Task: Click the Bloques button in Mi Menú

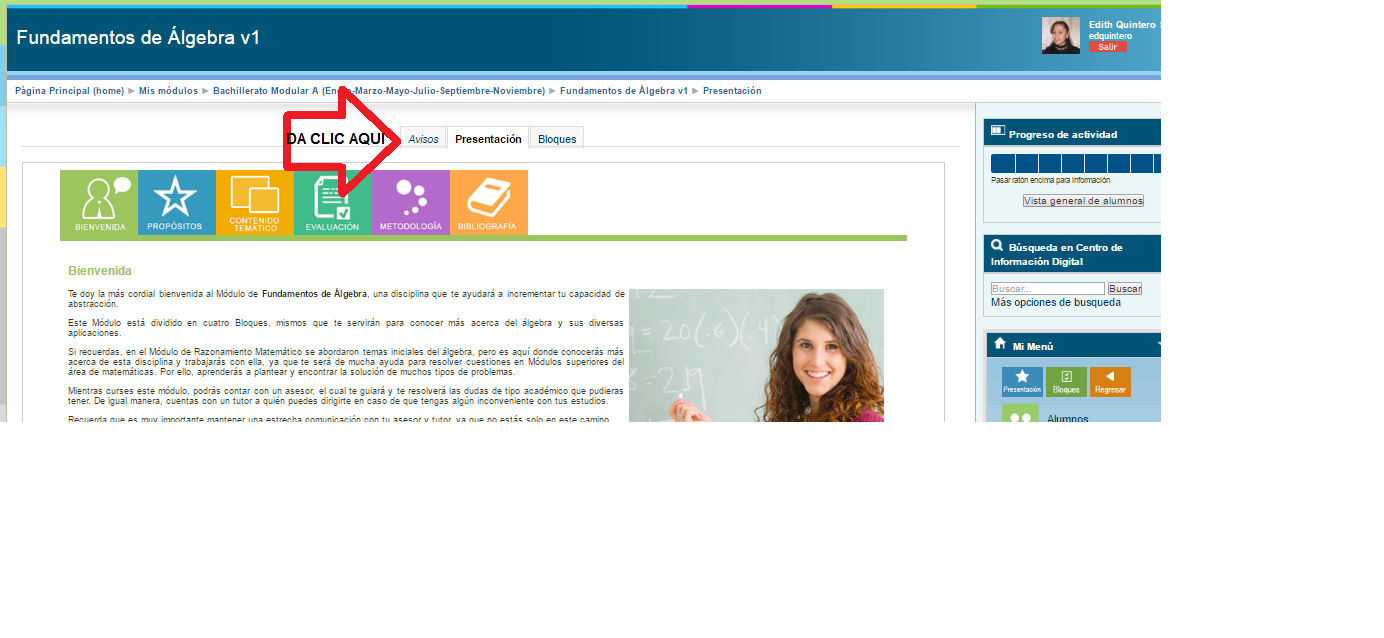Action: [1066, 381]
